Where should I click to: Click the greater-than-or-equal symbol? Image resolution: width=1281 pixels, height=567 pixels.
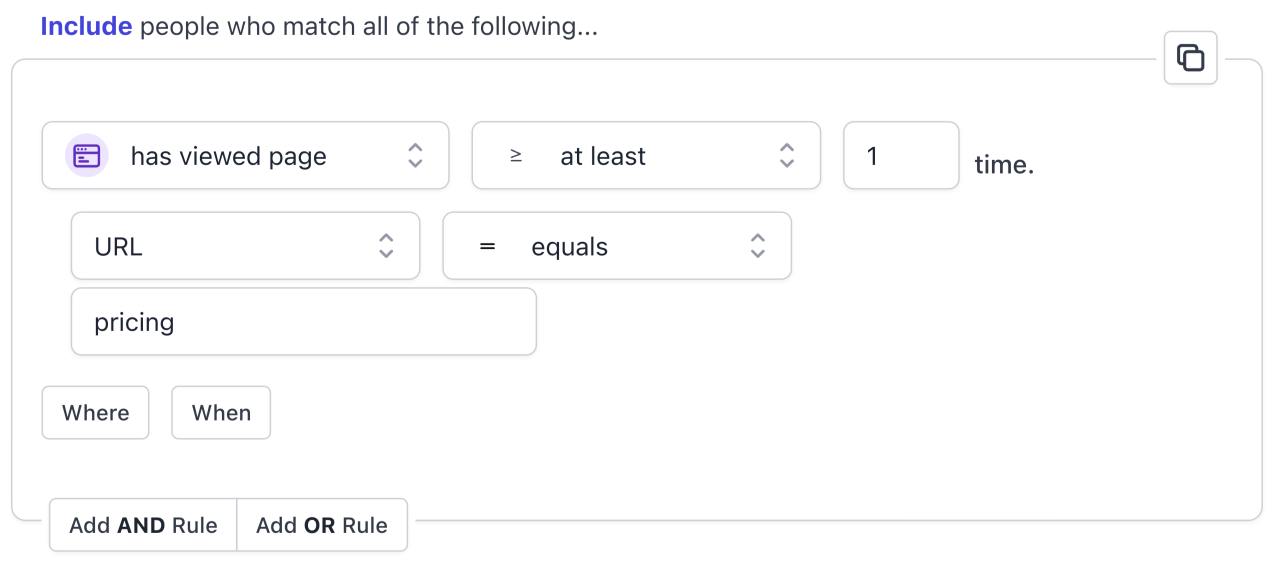pyautogui.click(x=516, y=156)
